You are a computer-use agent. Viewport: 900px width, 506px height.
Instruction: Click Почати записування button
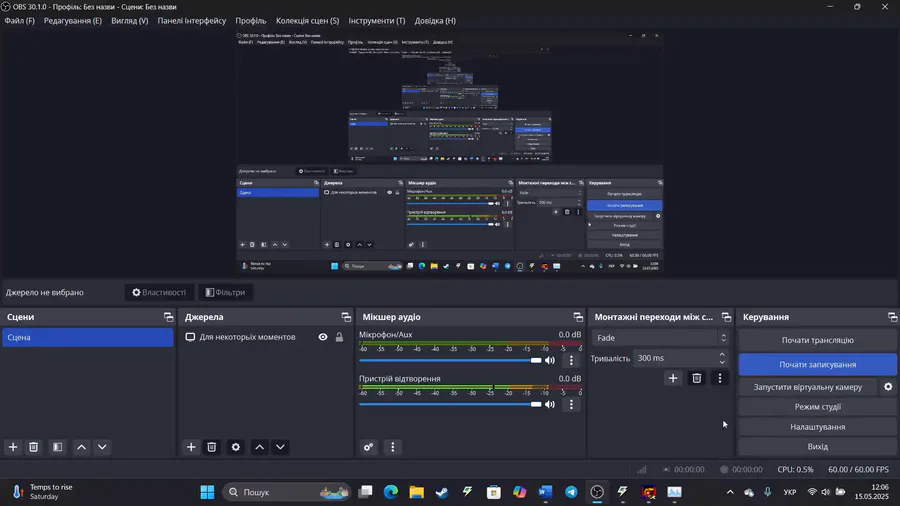point(817,364)
